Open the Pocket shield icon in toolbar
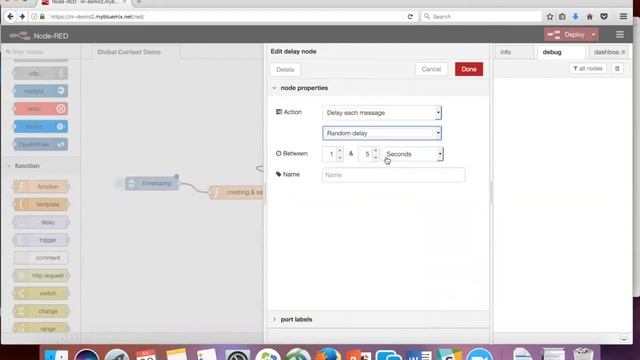The width and height of the screenshot is (640, 360). point(604,17)
